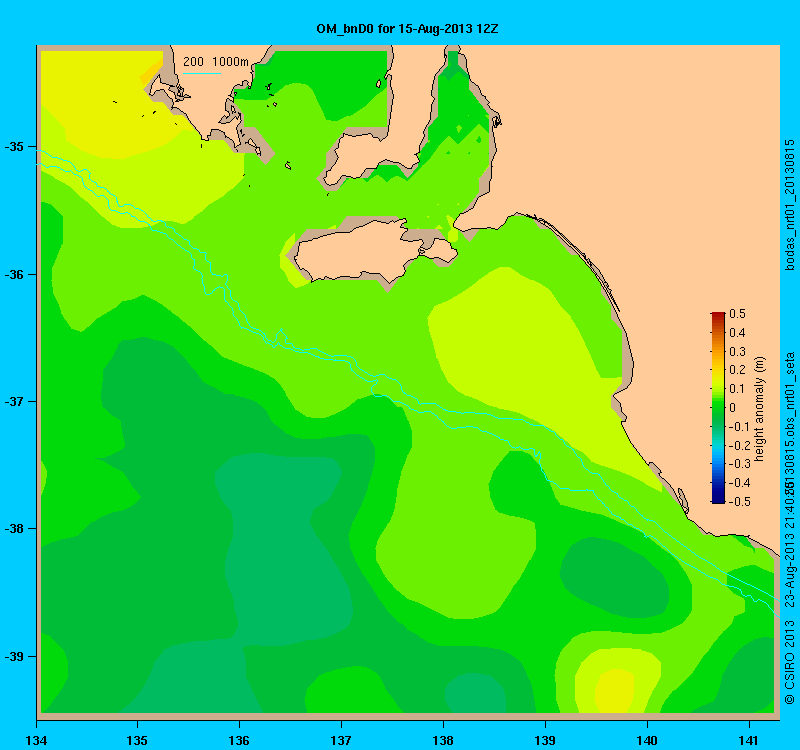Click the 0.2 value on the color scale
The width and height of the screenshot is (800, 750).
pyautogui.click(x=737, y=370)
